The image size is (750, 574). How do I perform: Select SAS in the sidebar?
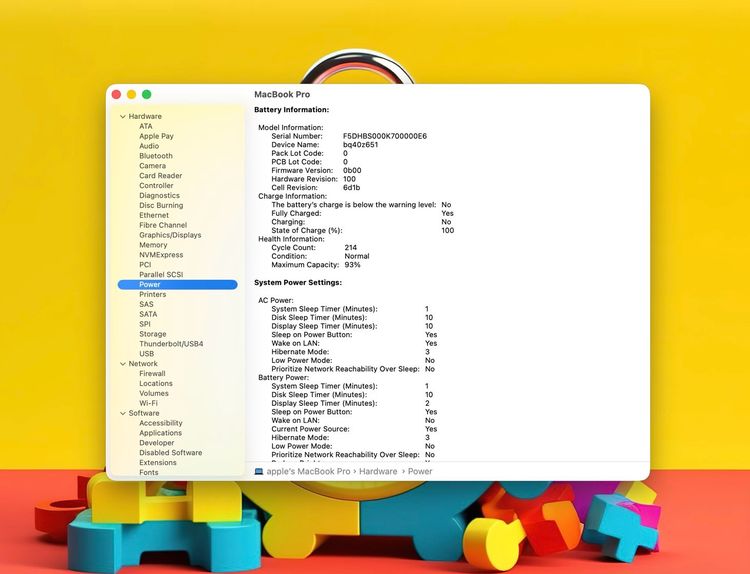[x=146, y=304]
